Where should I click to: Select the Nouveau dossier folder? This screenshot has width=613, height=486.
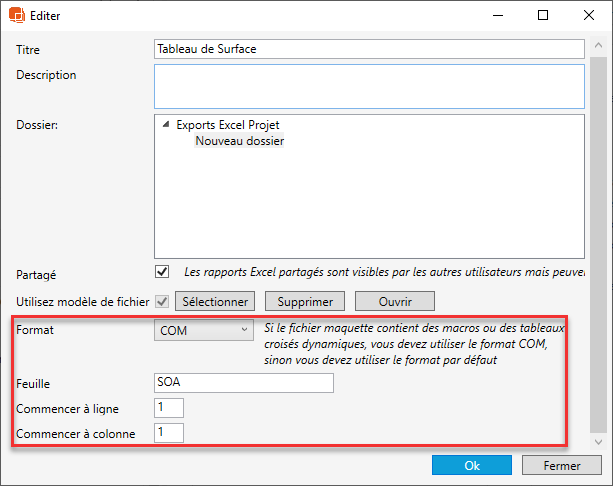coord(239,141)
